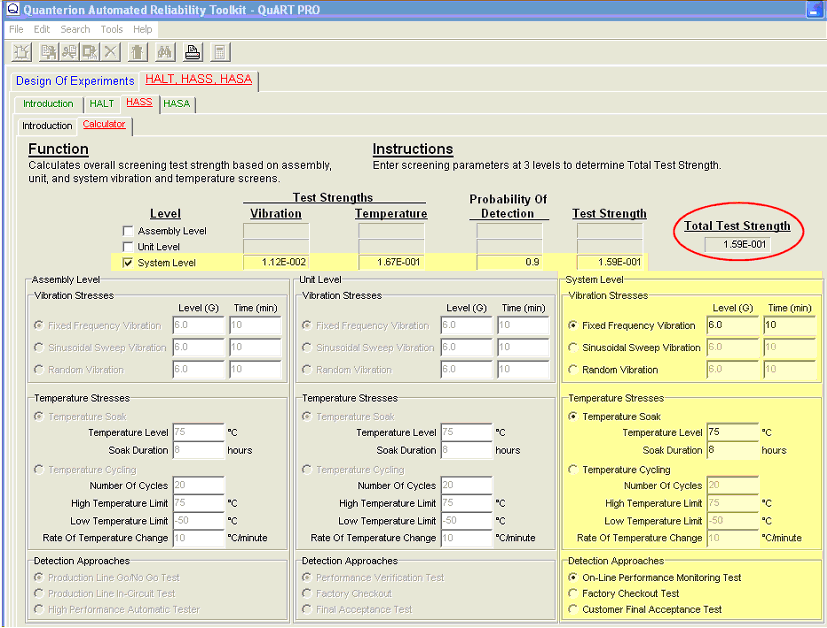Click System Level Soak Duration field
The height and width of the screenshot is (628, 827).
pyautogui.click(x=733, y=450)
